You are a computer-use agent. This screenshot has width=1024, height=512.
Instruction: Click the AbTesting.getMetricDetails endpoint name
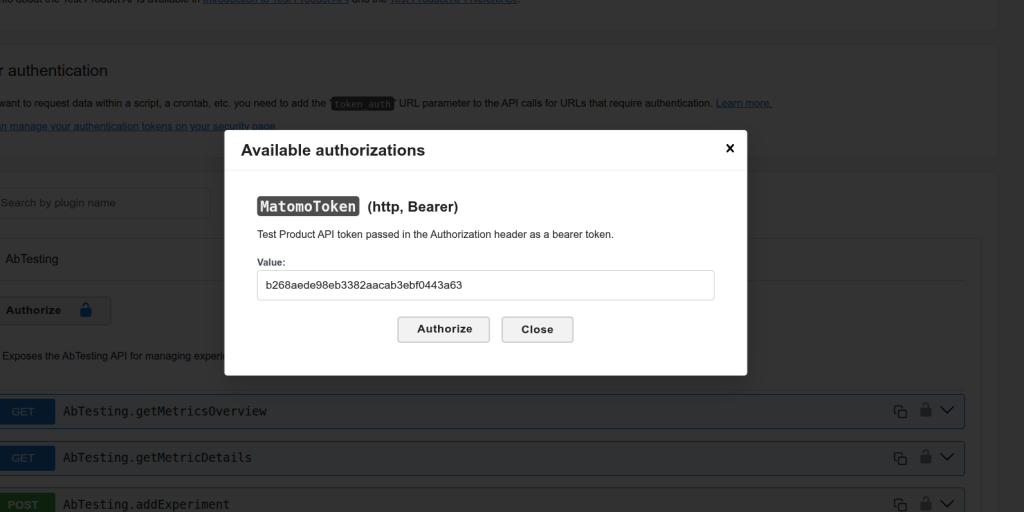coord(157,458)
